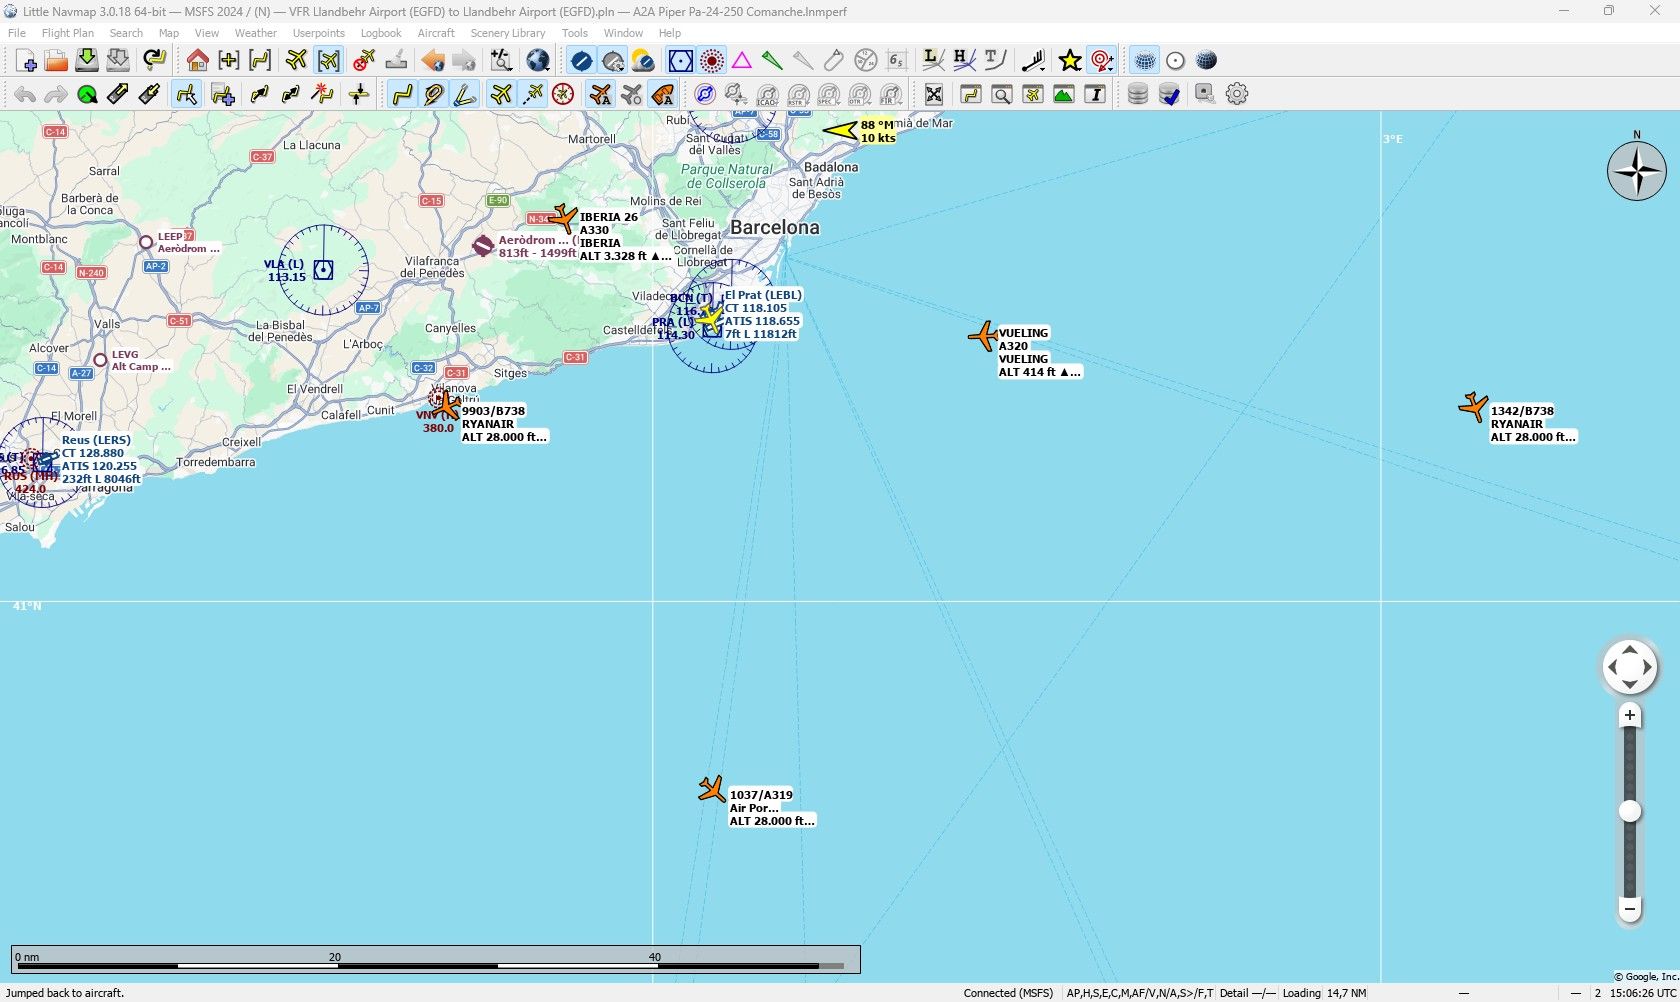Go to the home view
This screenshot has height=1002, width=1680.
(x=198, y=61)
